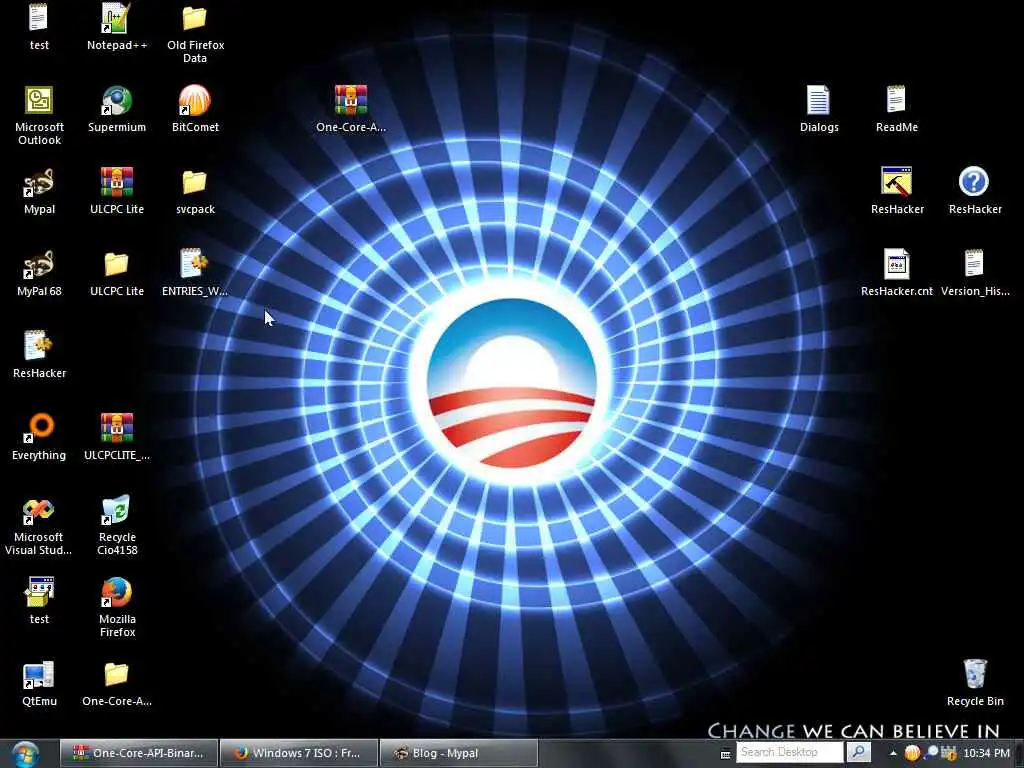The image size is (1024, 768).
Task: Click the Search Desktop magnifier button
Action: (x=859, y=752)
